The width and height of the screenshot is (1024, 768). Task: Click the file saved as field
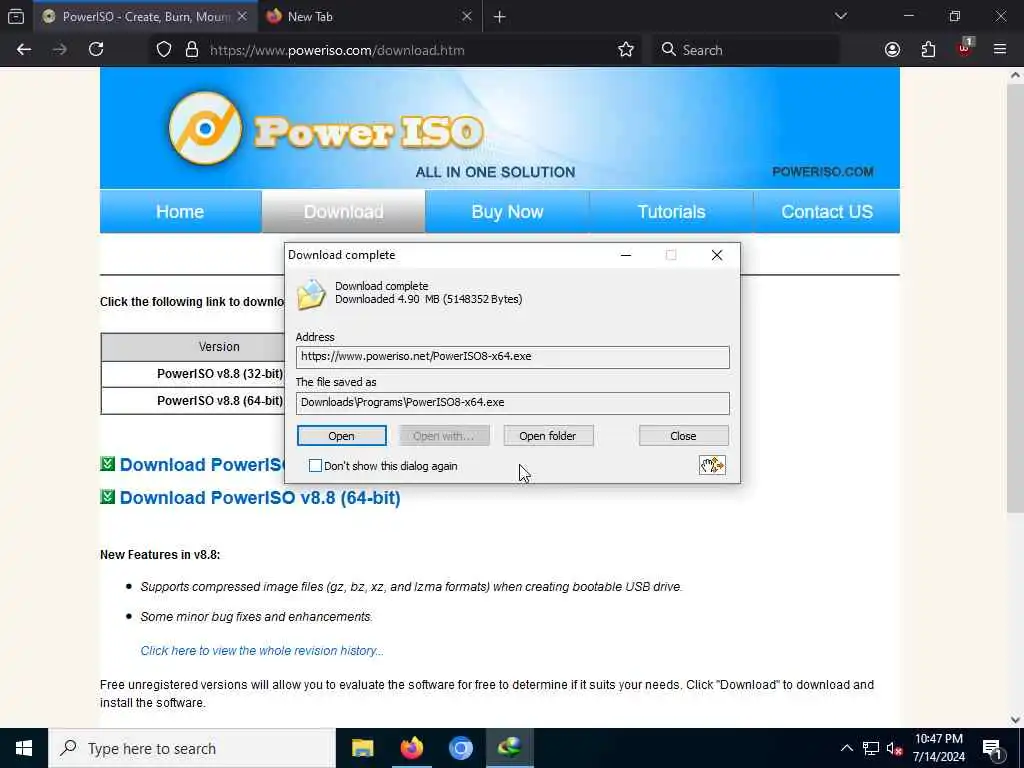pyautogui.click(x=513, y=402)
